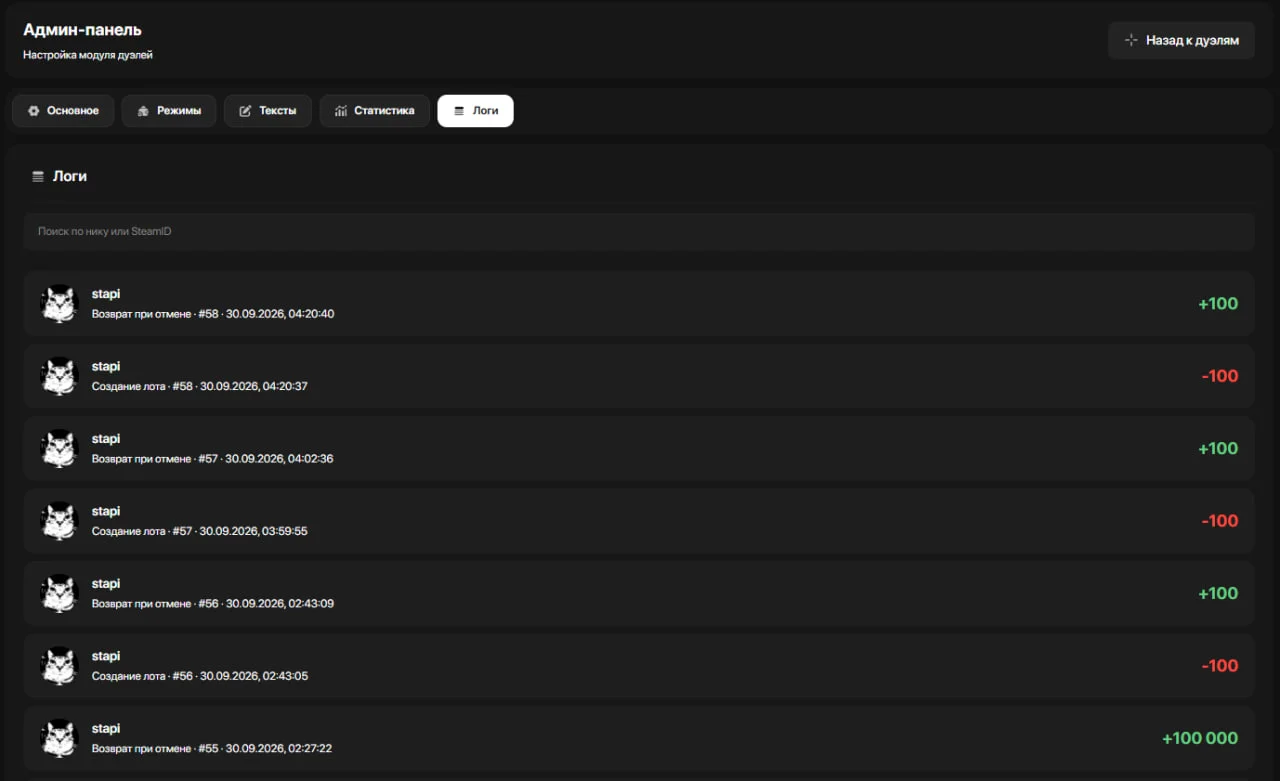Click the +100 amount at 02:43:09
The image size is (1280, 781).
[x=1218, y=593]
